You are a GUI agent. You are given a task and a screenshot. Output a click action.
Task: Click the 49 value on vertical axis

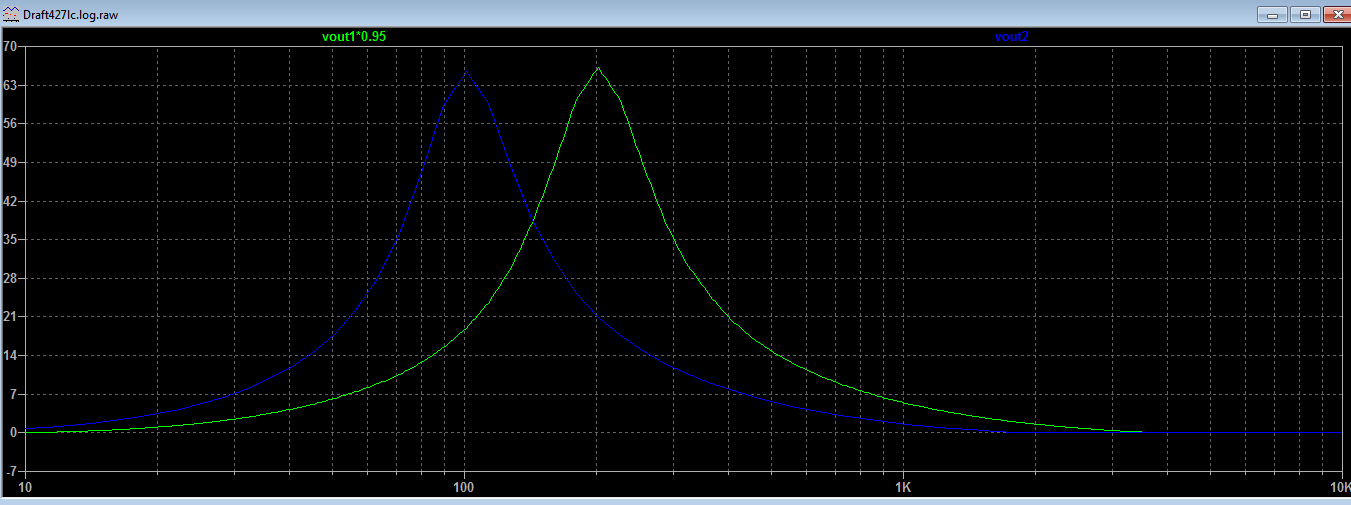[x=10, y=162]
